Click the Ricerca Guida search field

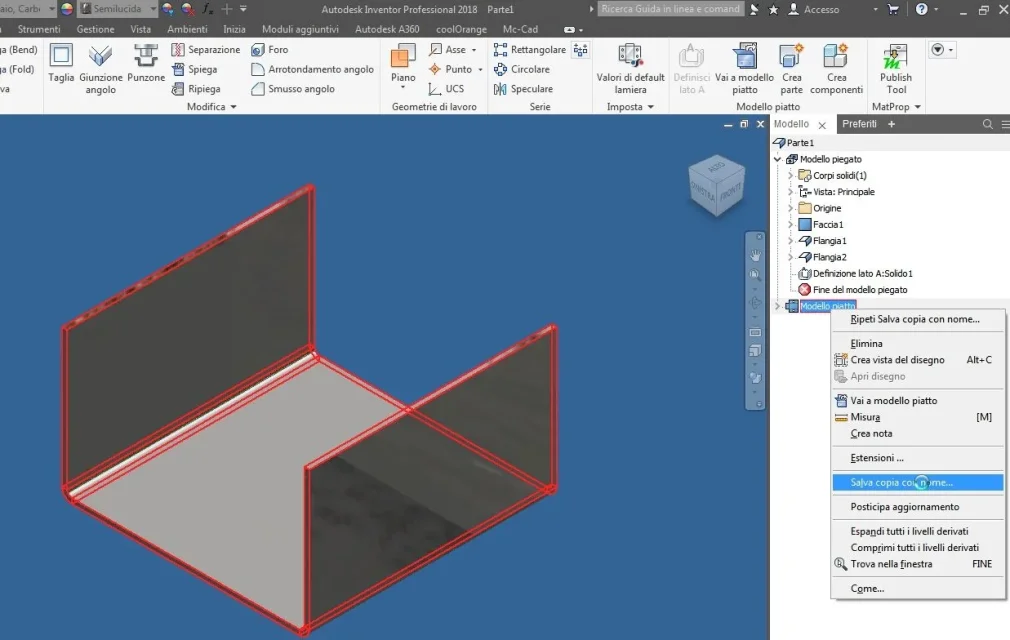[671, 9]
